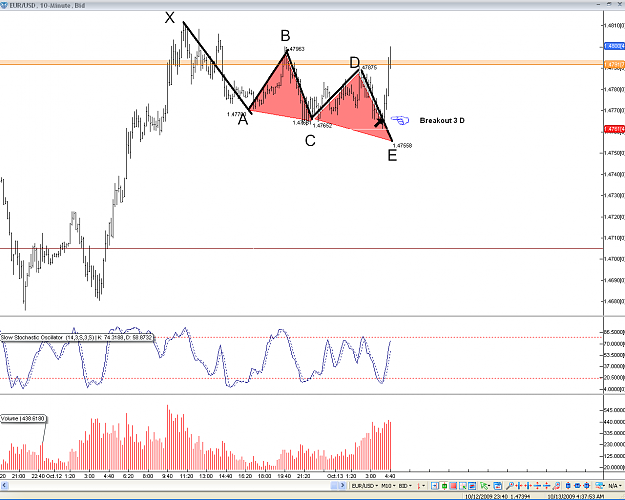Open the M10 timeframe dropdown
The height and width of the screenshot is (500, 625).
pyautogui.click(x=388, y=486)
